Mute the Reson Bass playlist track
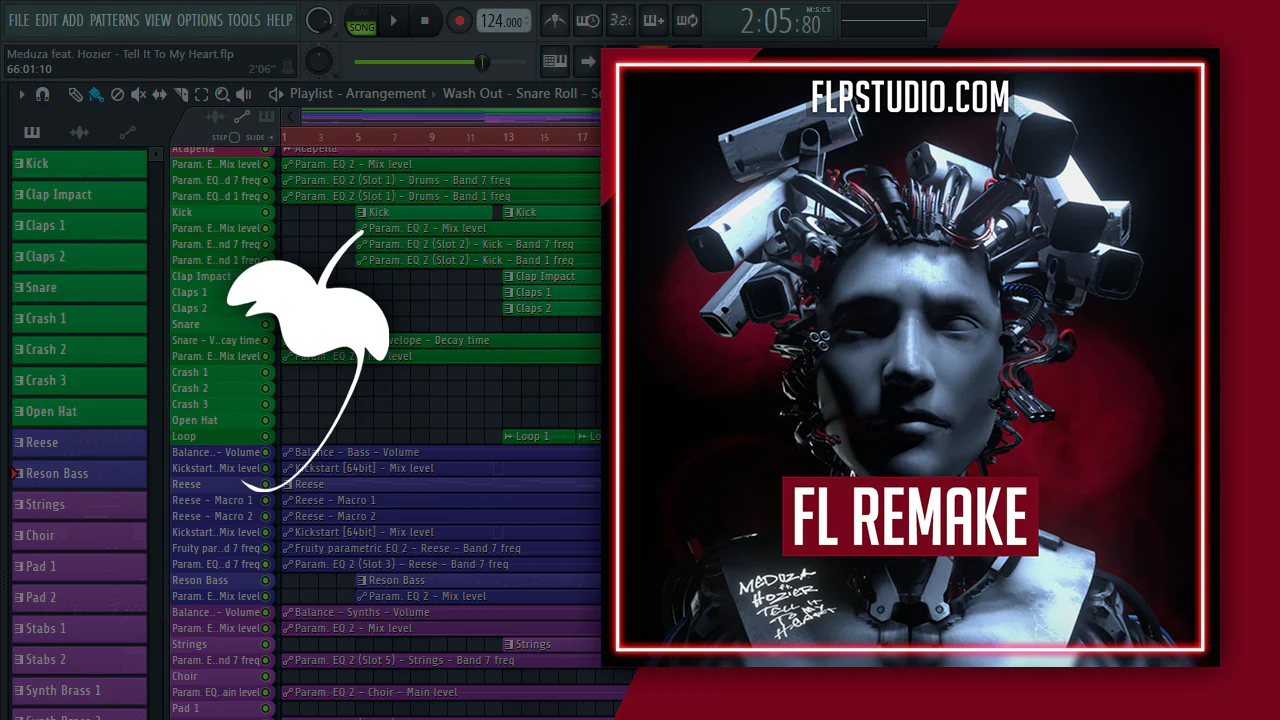 266,580
